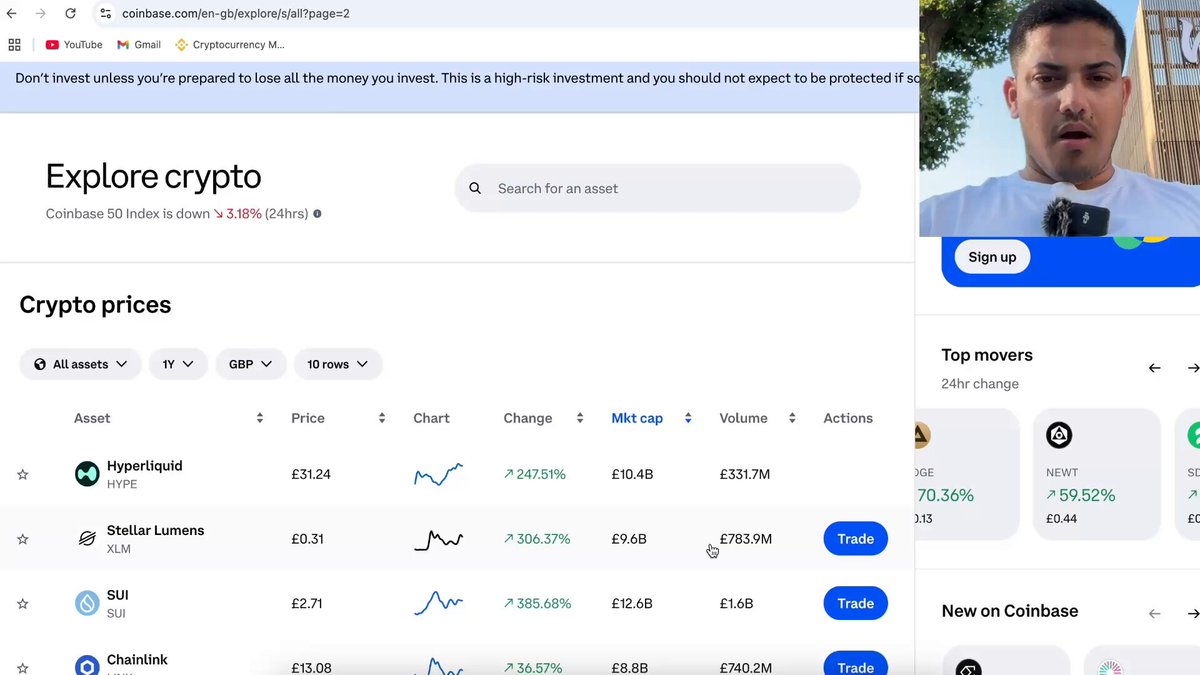Click Chainlink price £13.08
This screenshot has height=675, width=1200.
[x=311, y=668]
